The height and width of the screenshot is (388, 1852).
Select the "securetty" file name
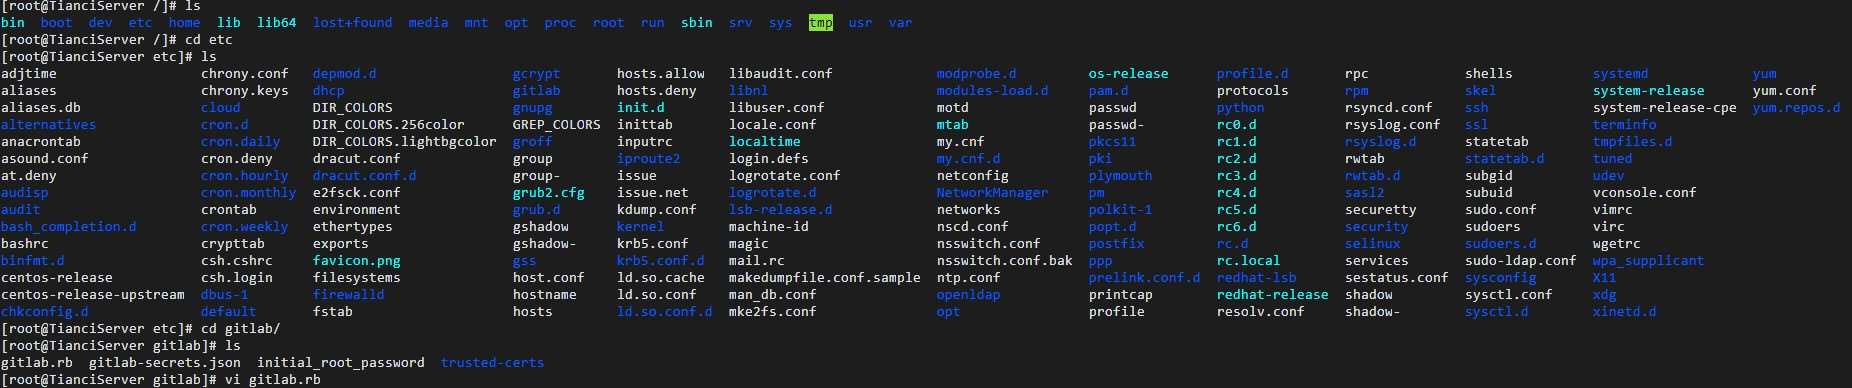(1381, 210)
